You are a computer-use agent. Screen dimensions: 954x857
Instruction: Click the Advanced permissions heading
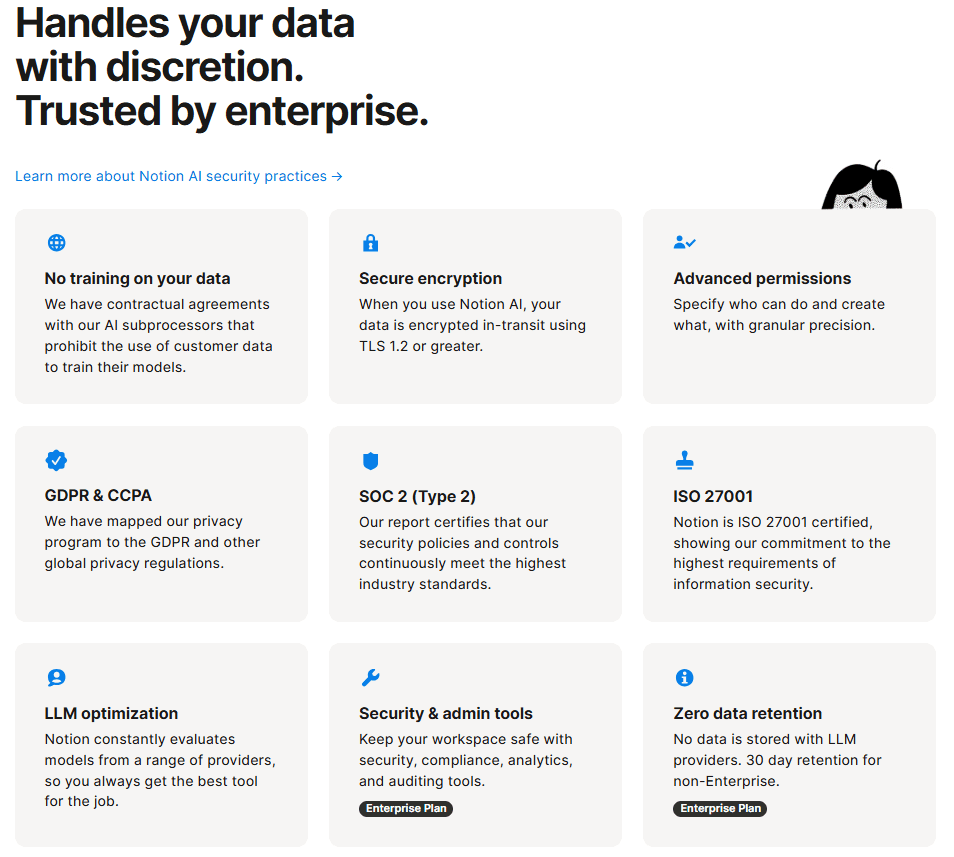click(x=762, y=278)
